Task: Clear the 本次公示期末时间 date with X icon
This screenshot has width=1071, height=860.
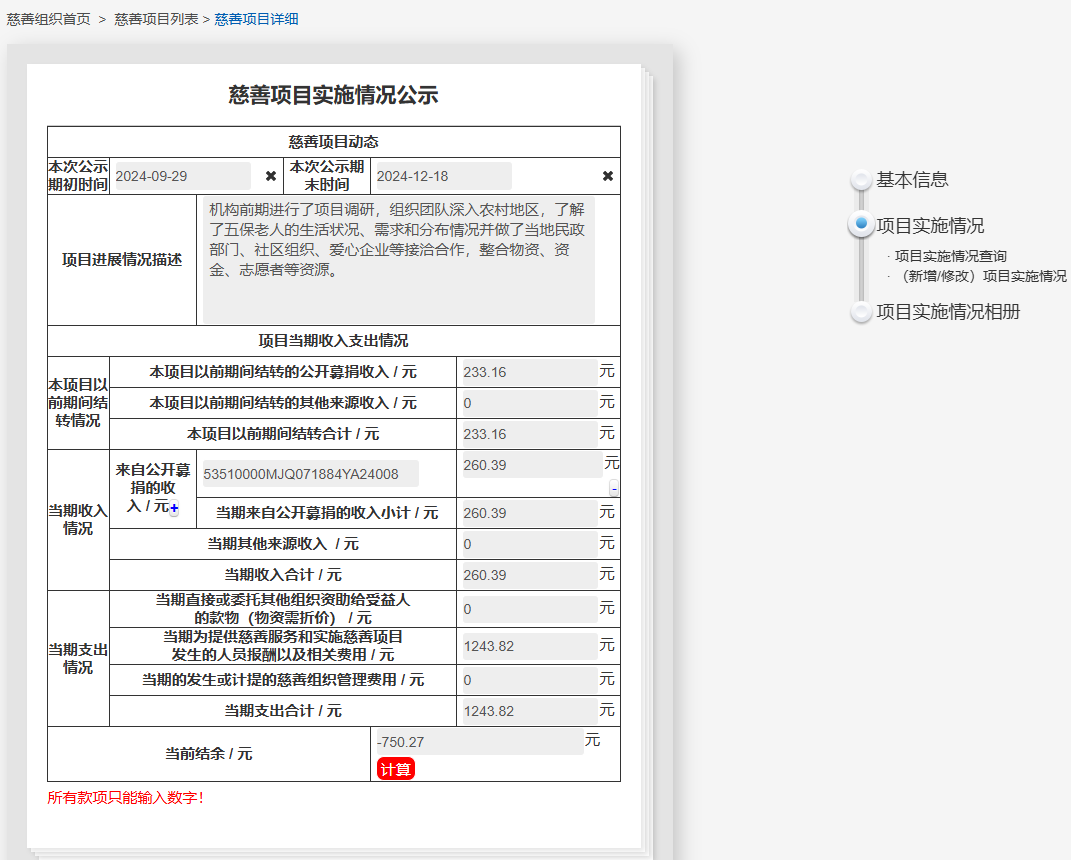Action: [607, 176]
